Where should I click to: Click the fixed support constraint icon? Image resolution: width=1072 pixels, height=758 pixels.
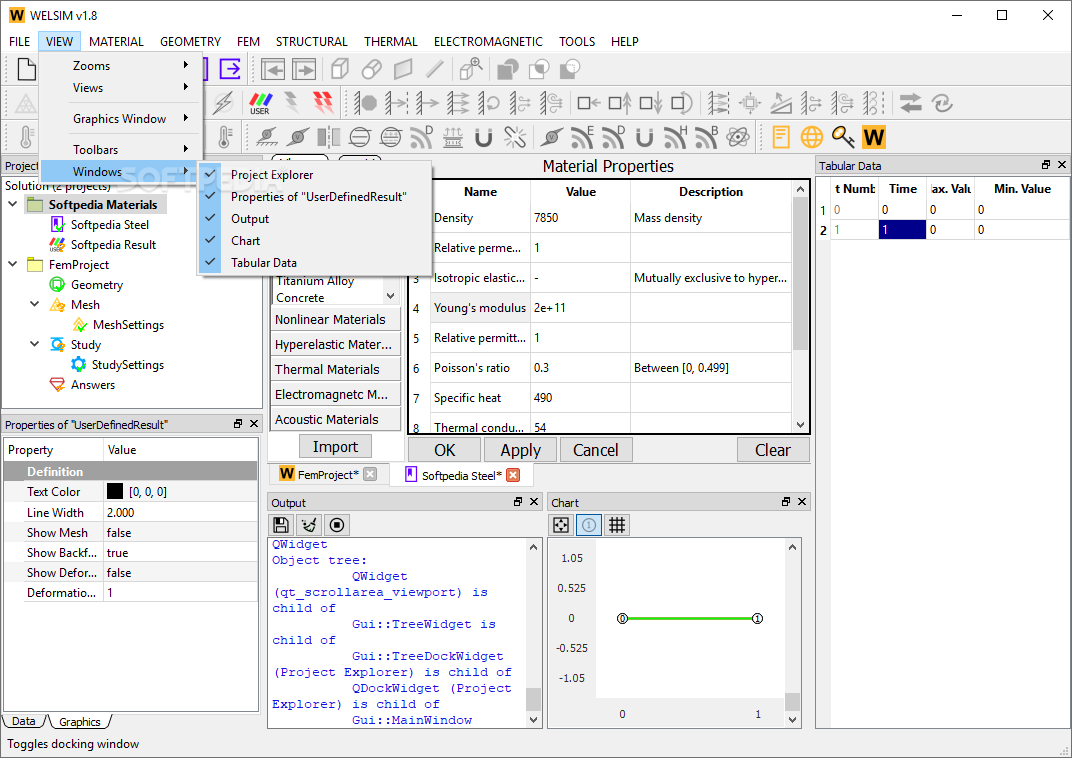click(366, 103)
